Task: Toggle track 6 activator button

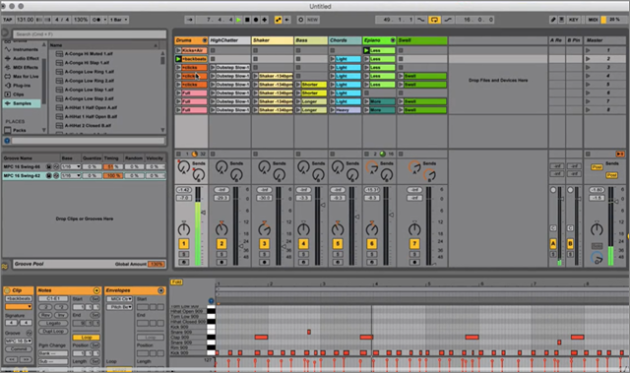Action: click(372, 244)
